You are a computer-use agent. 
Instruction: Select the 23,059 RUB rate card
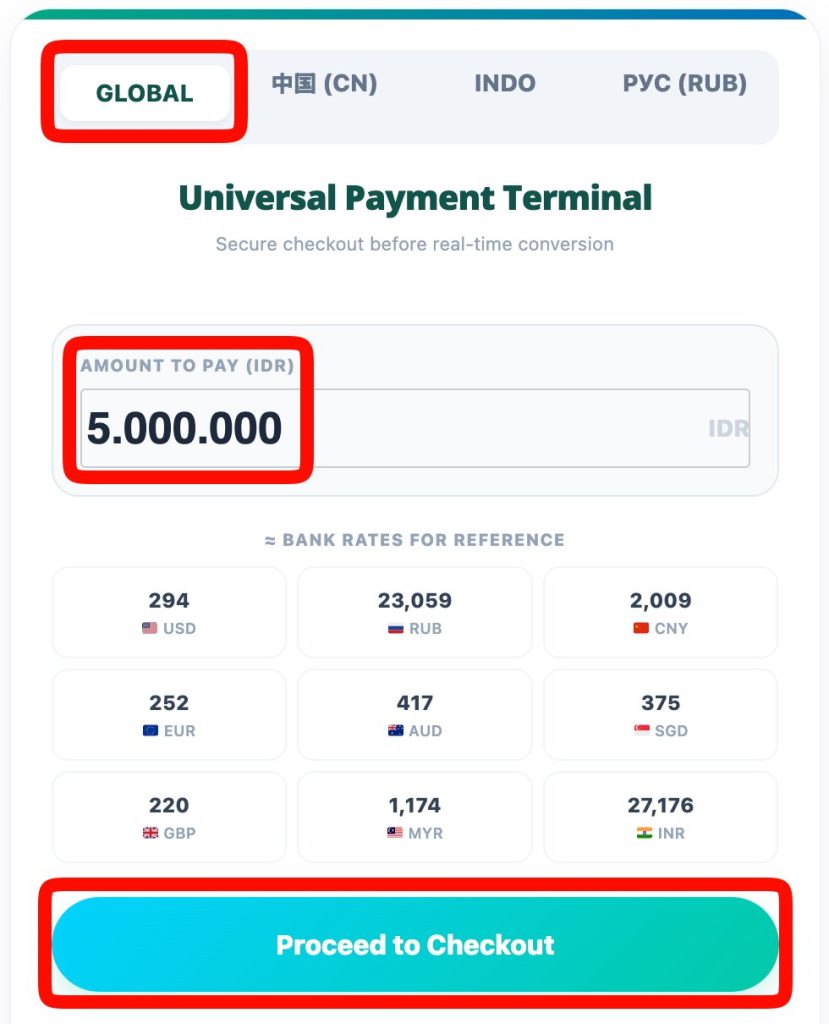point(415,612)
